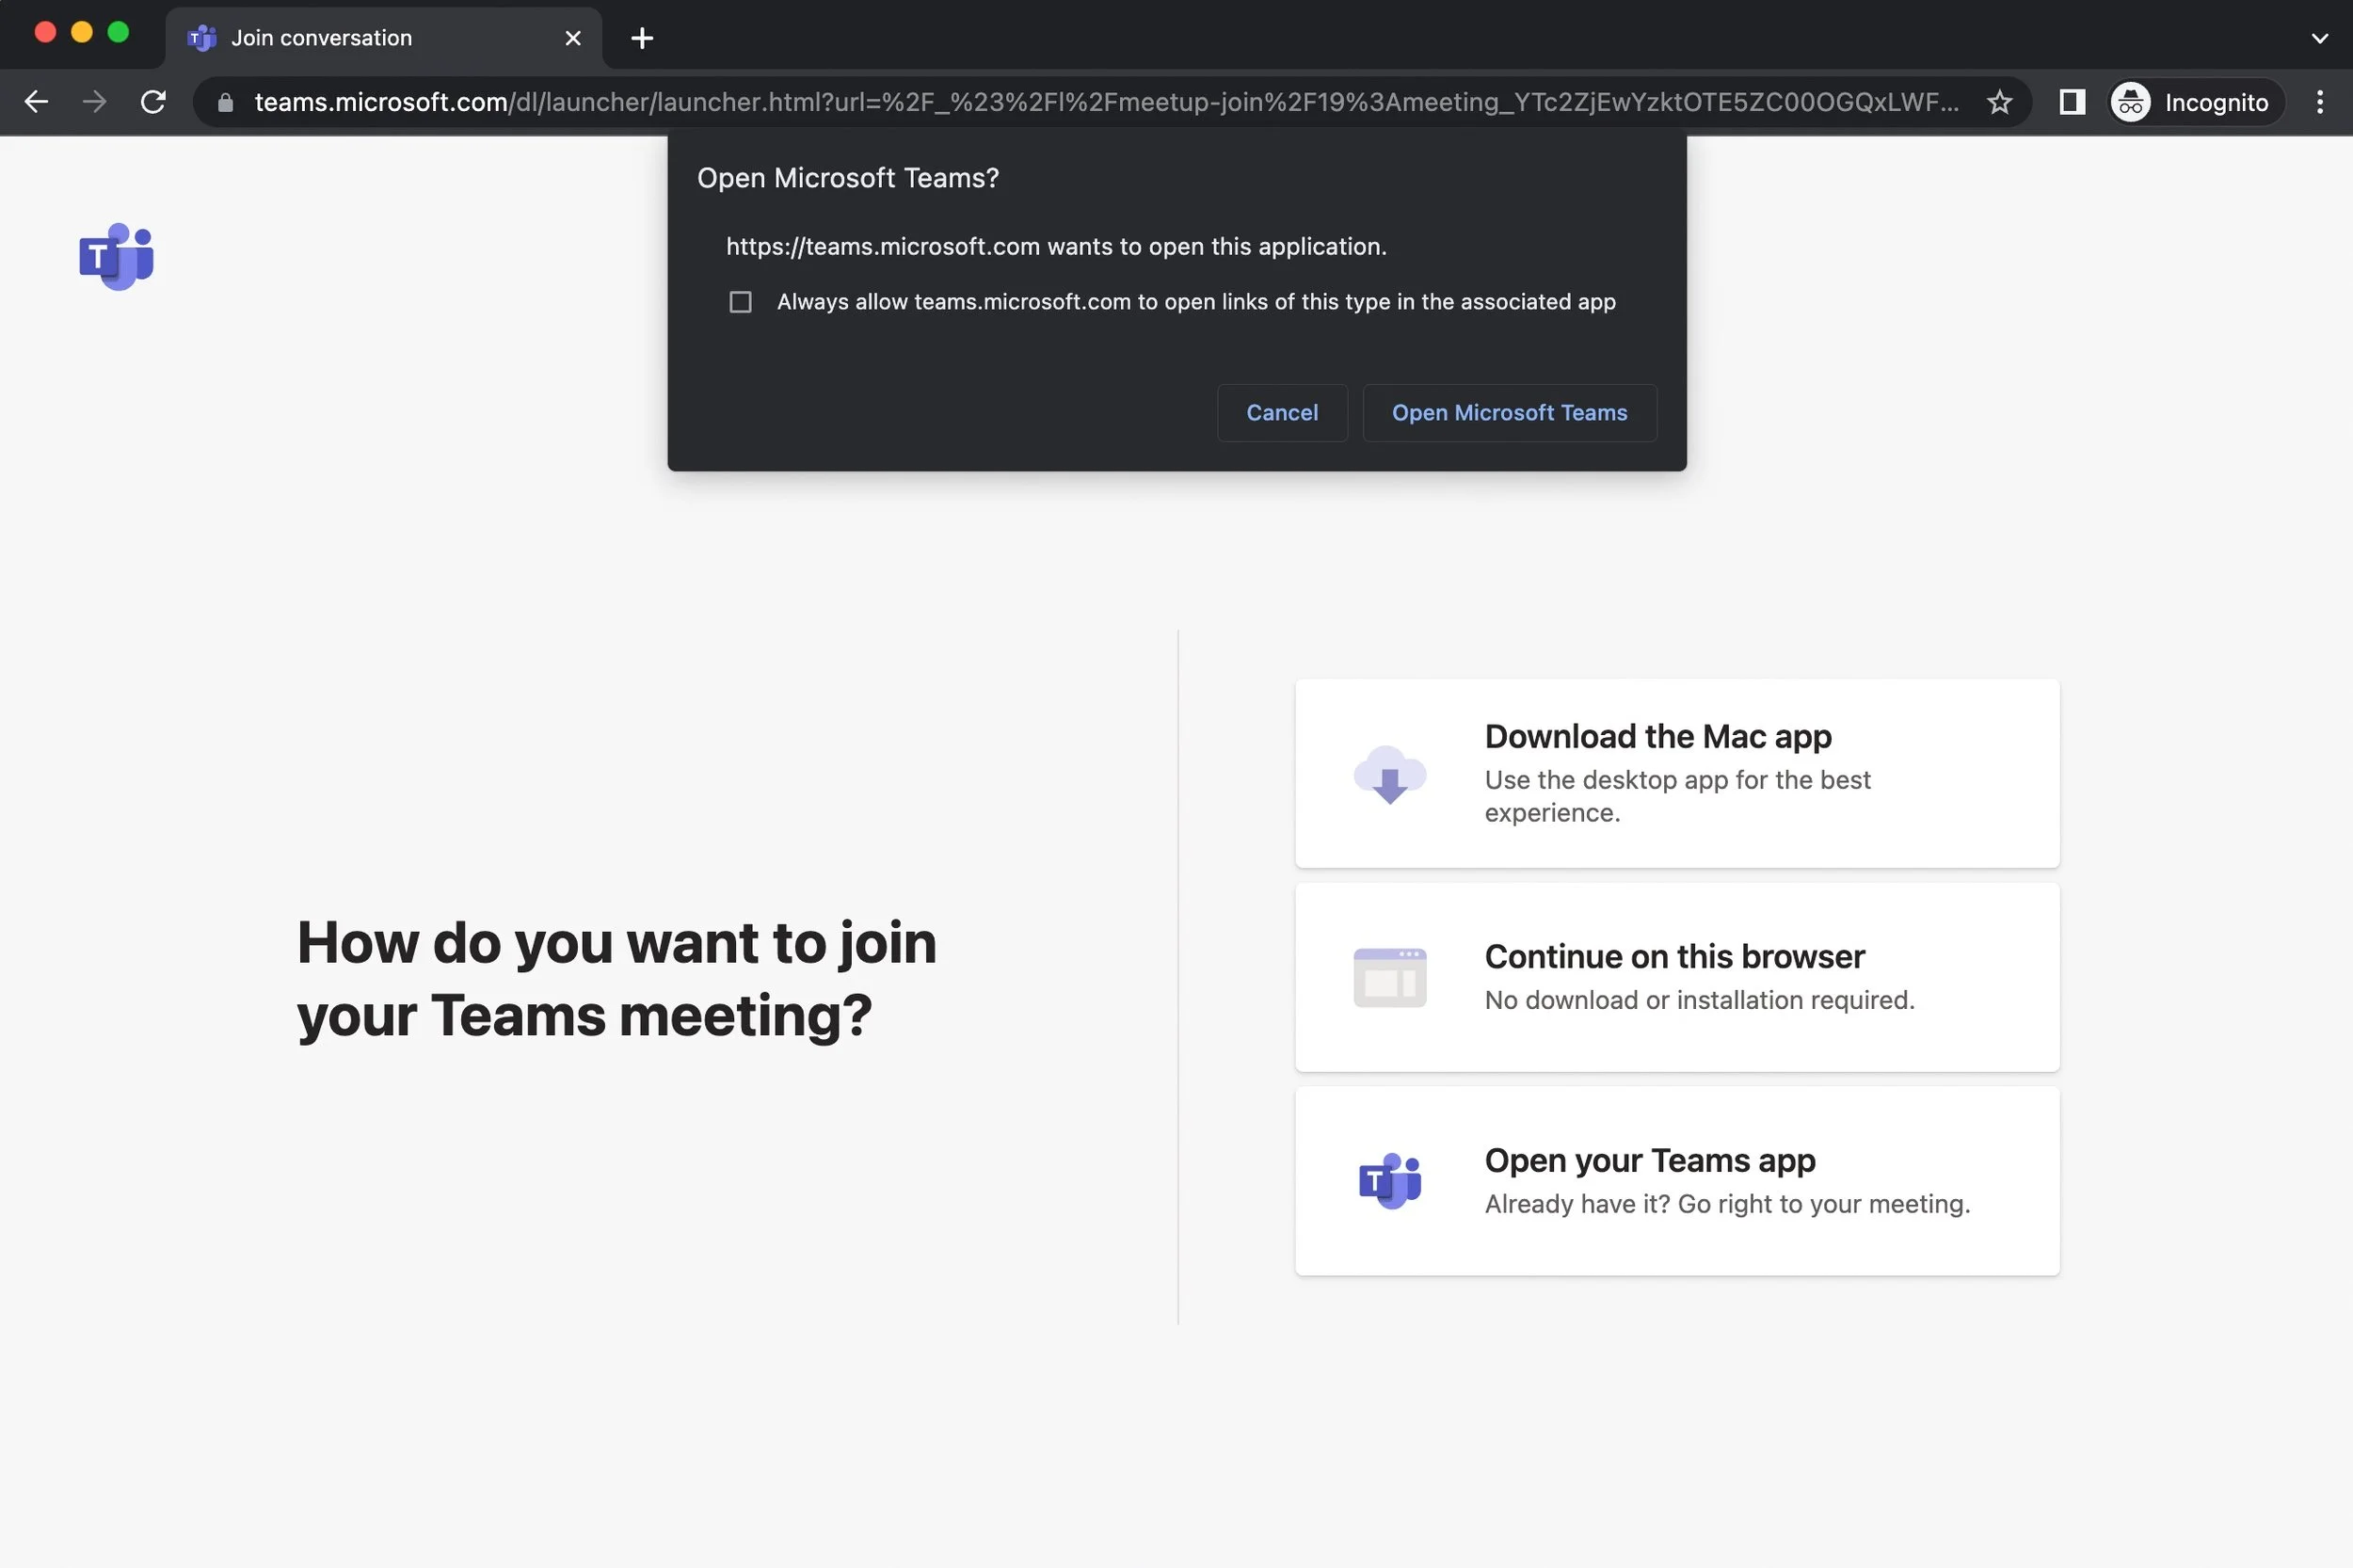Cancel the Open Microsoft Teams dialog
Image resolution: width=2353 pixels, height=1568 pixels.
(1282, 412)
